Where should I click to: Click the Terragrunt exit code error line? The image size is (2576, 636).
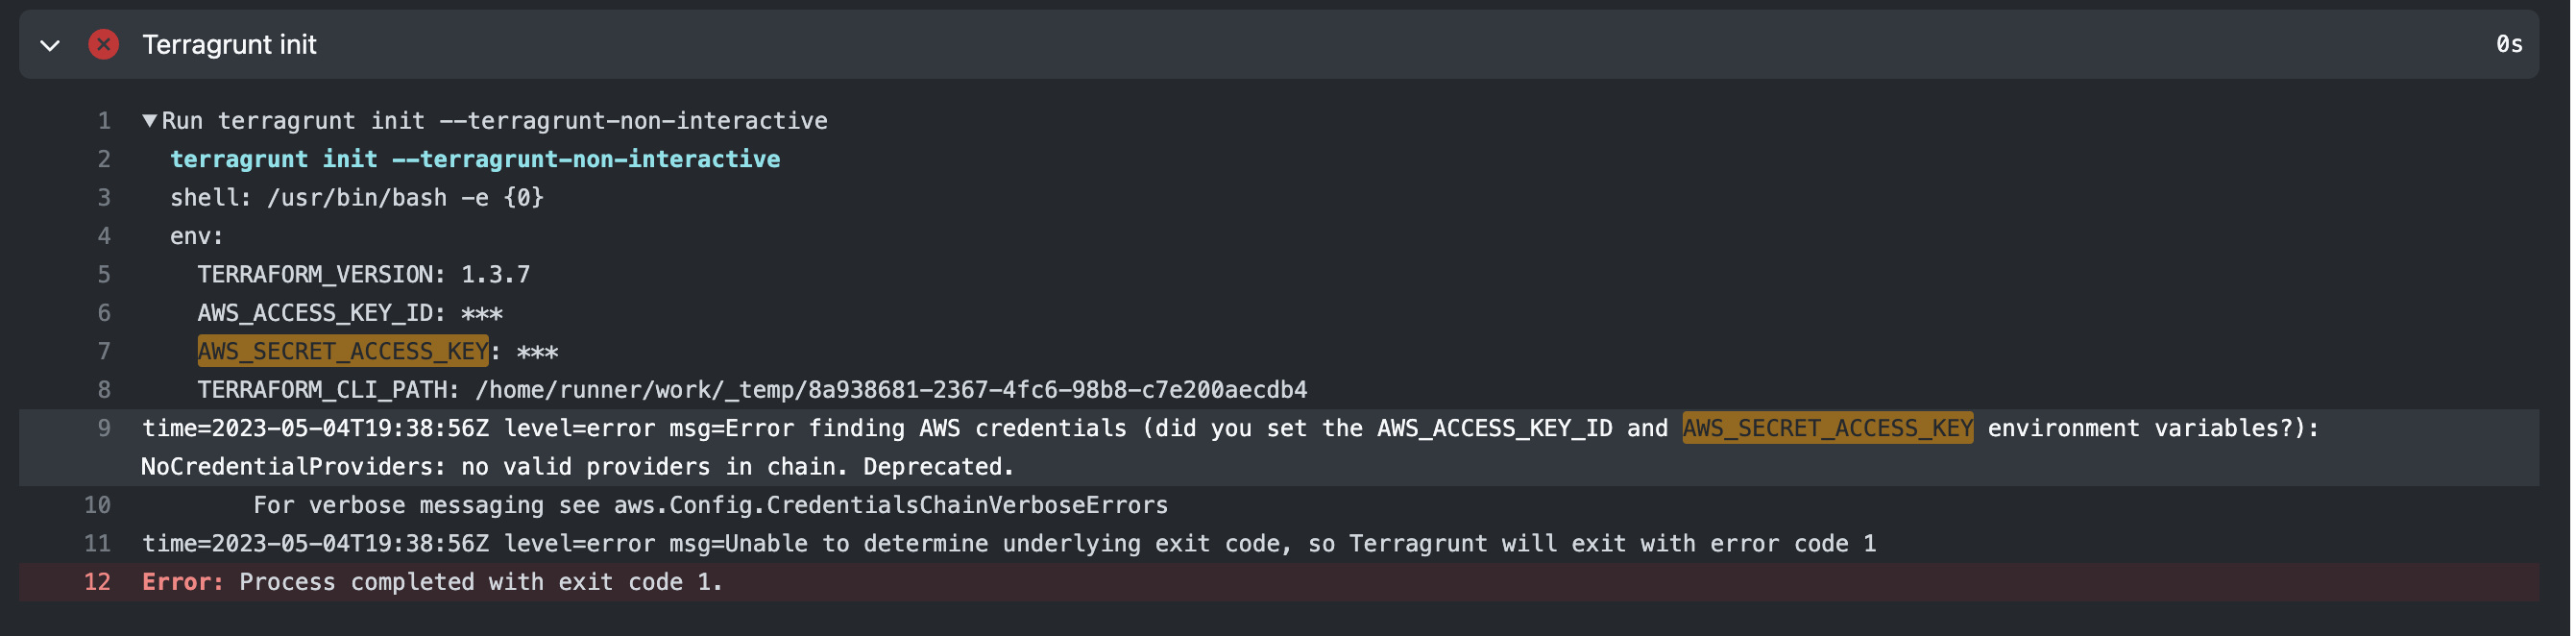pyautogui.click(x=1009, y=543)
